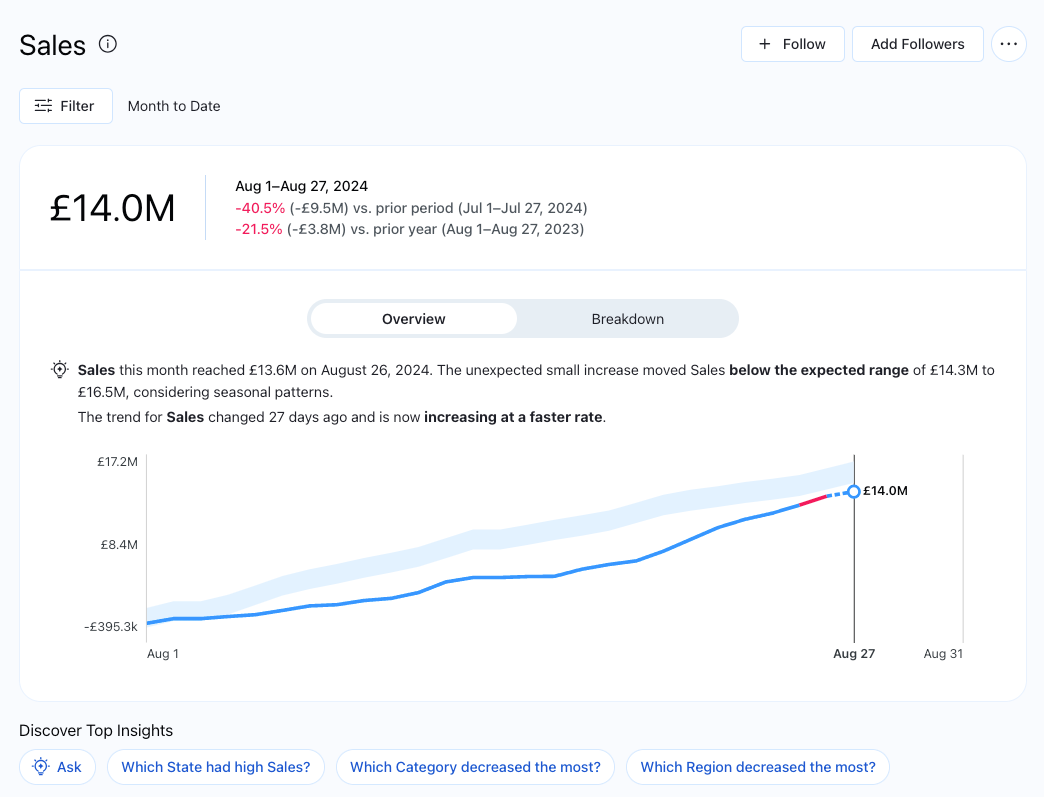The image size is (1044, 797).
Task: Ask which State had high Sales
Action: point(215,767)
